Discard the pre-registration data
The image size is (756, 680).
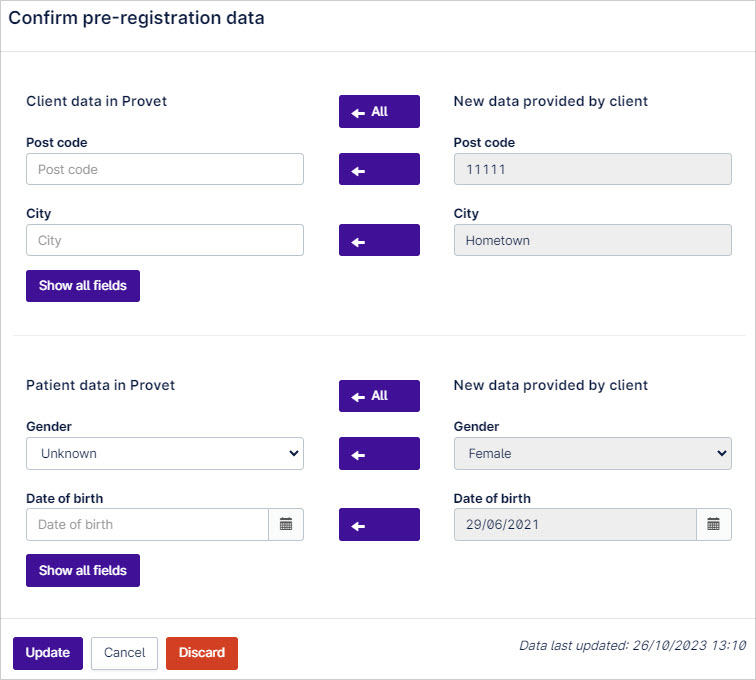pyautogui.click(x=202, y=653)
